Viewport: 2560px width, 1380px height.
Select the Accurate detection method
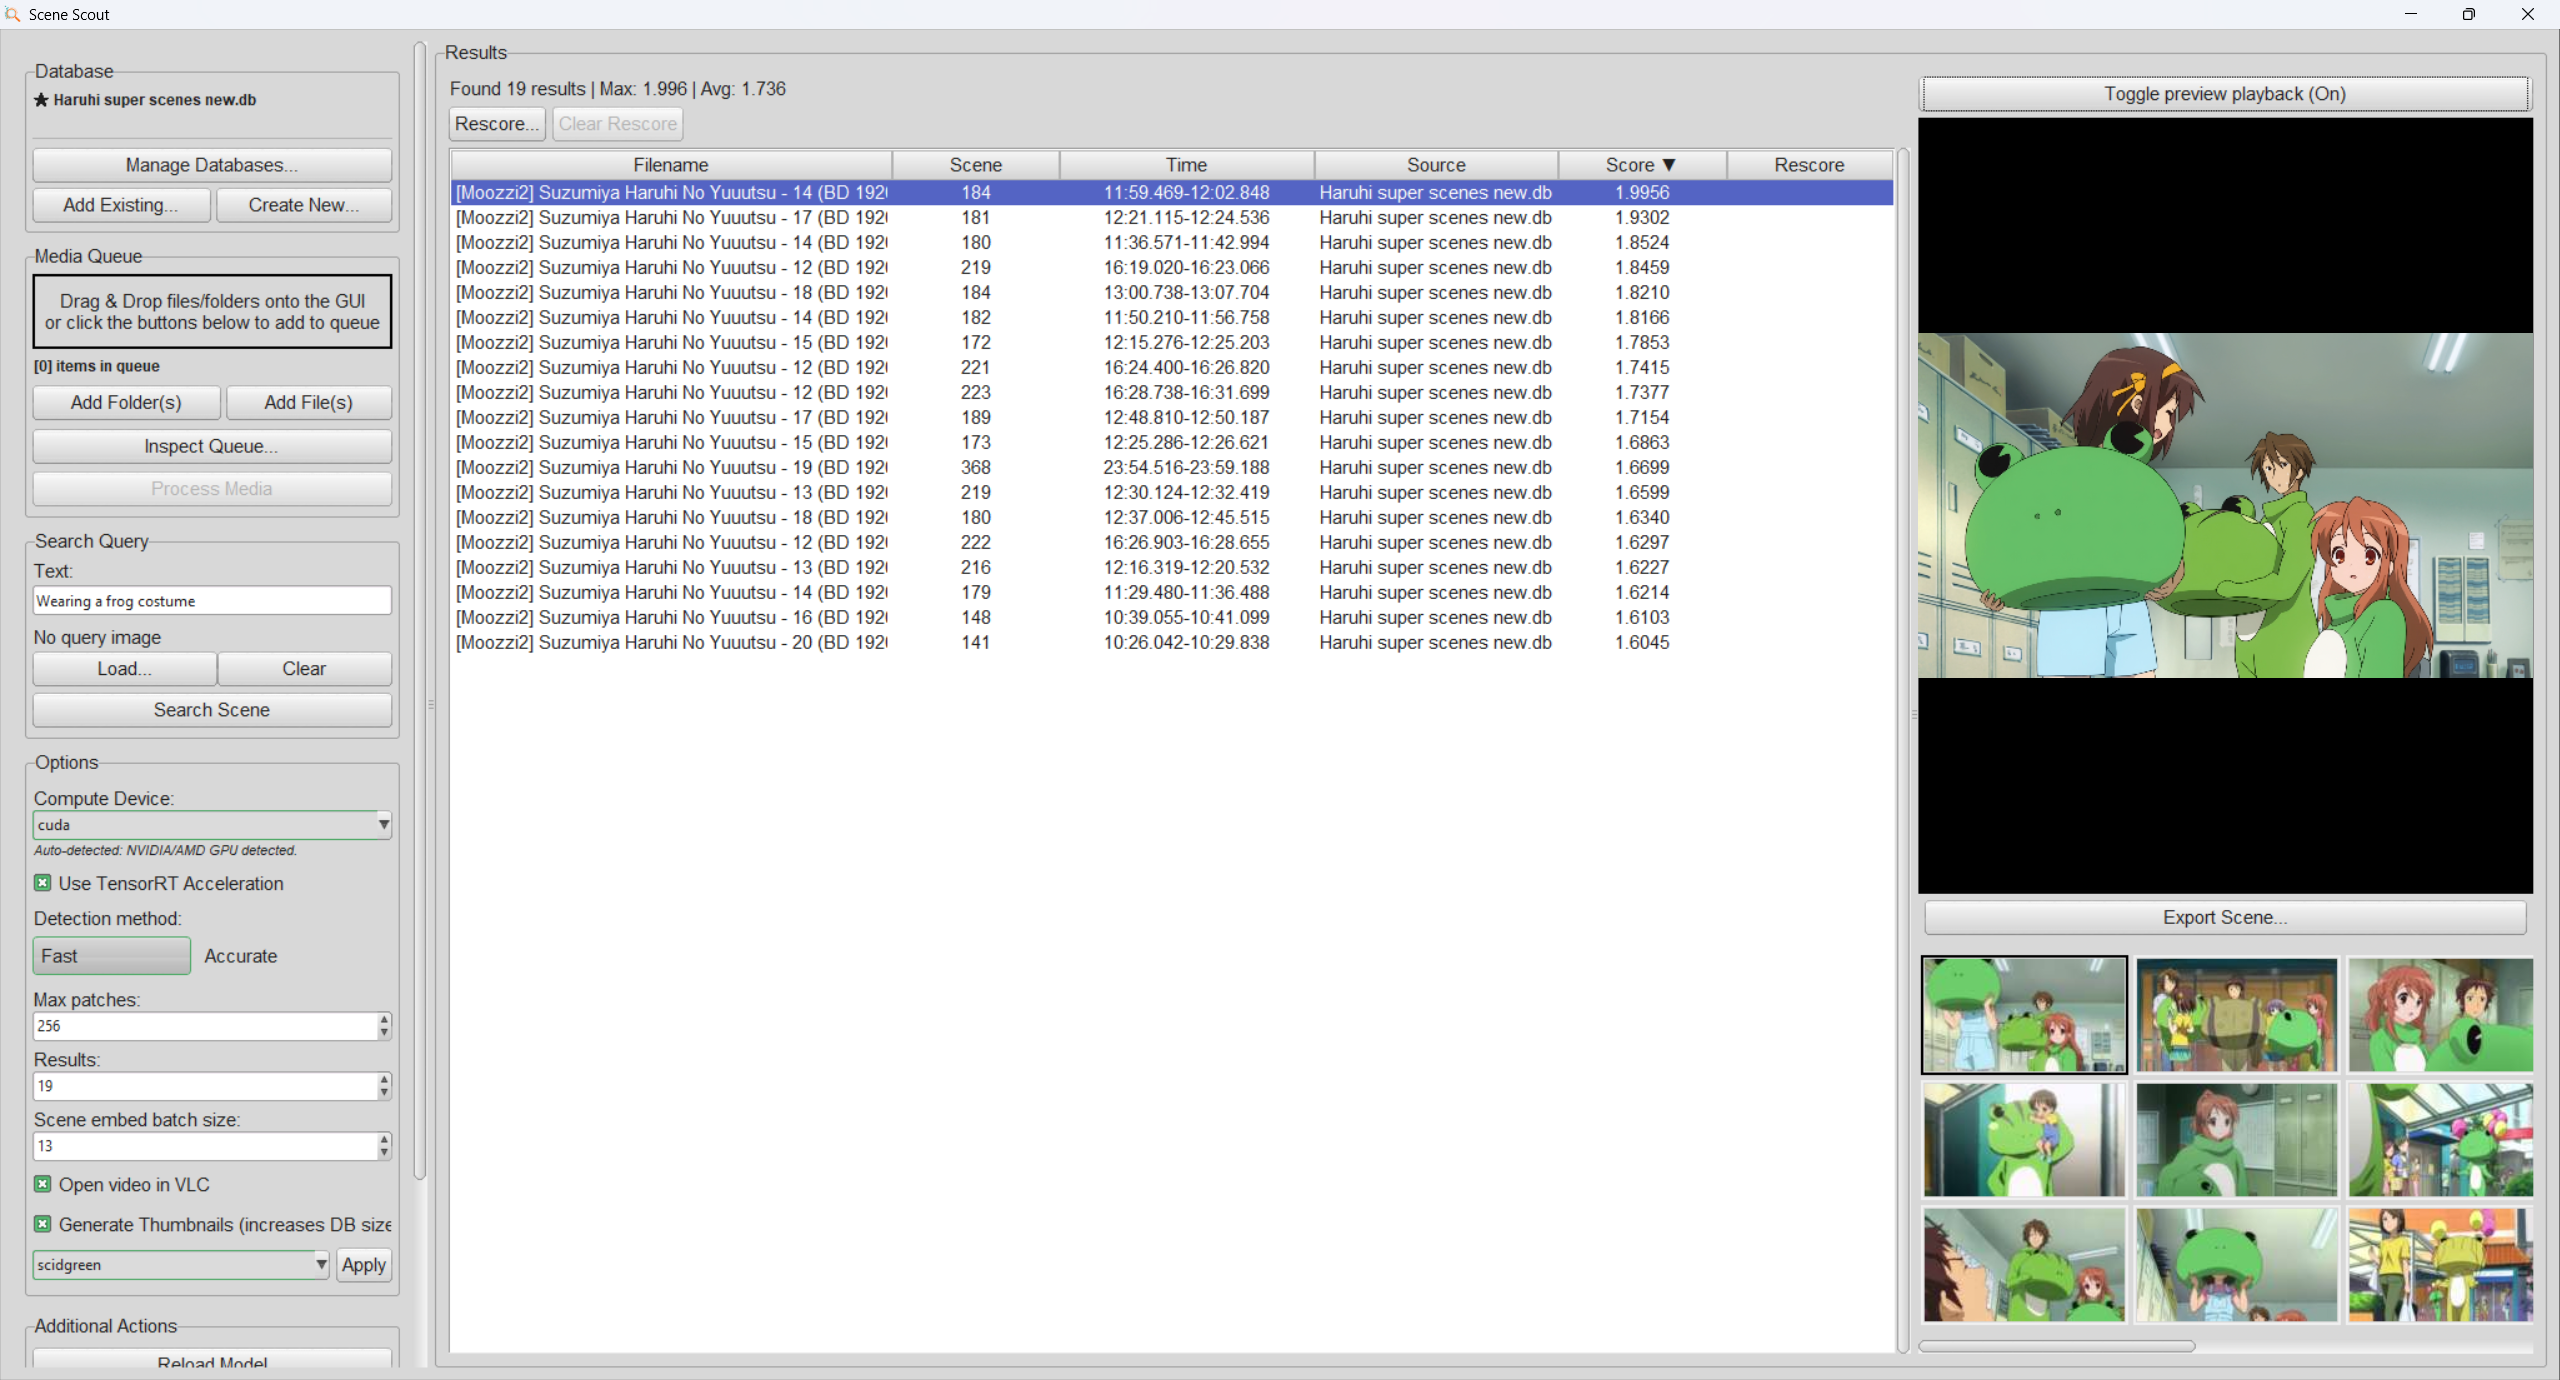tap(241, 956)
